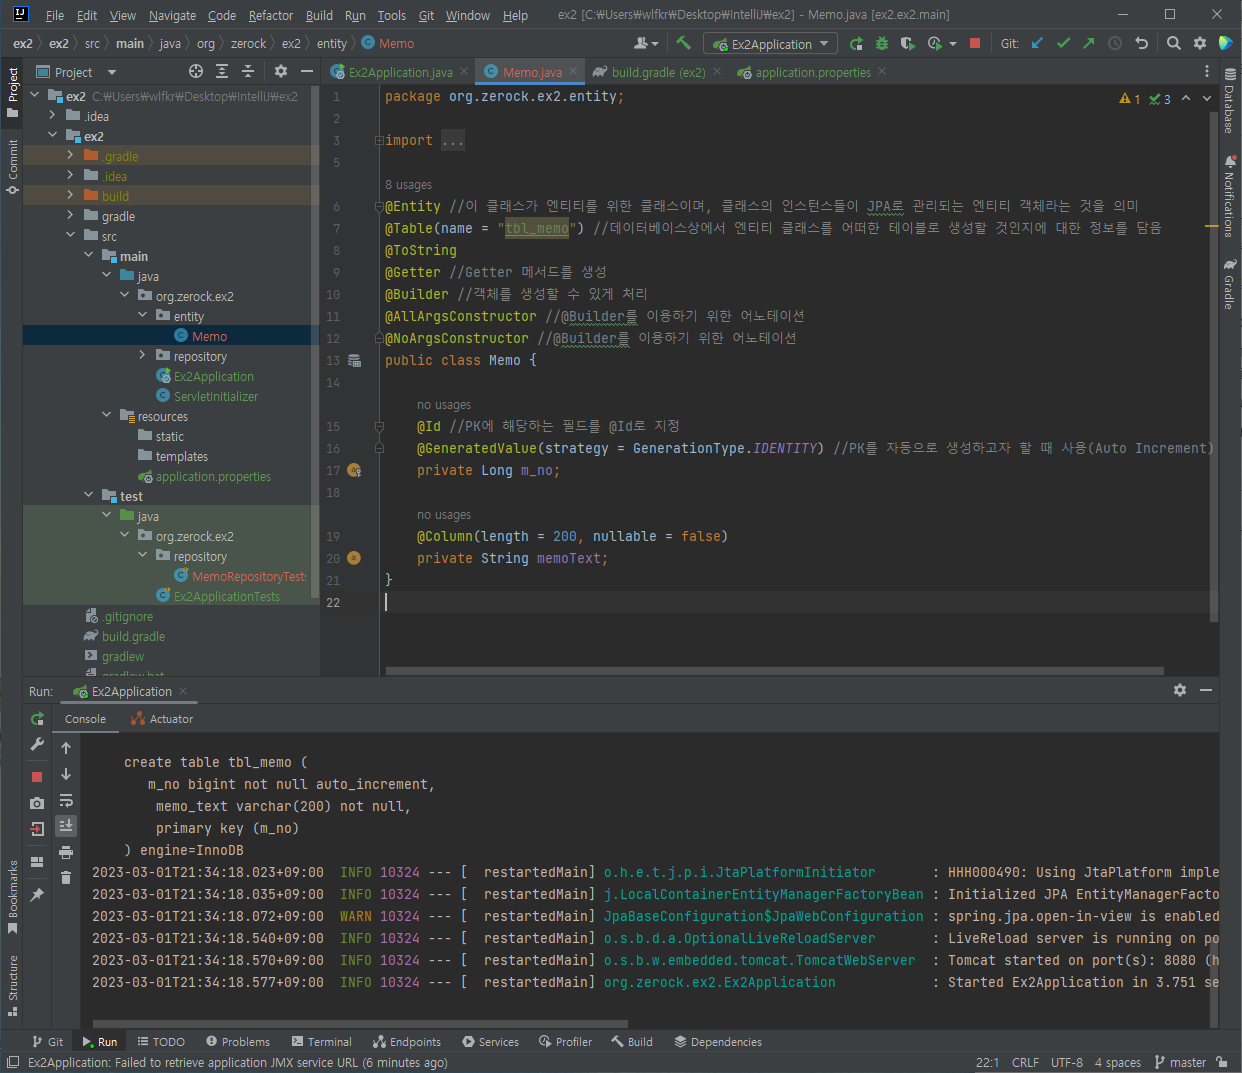Open the Navigate menu
The image size is (1242, 1073).
pyautogui.click(x=172, y=15)
